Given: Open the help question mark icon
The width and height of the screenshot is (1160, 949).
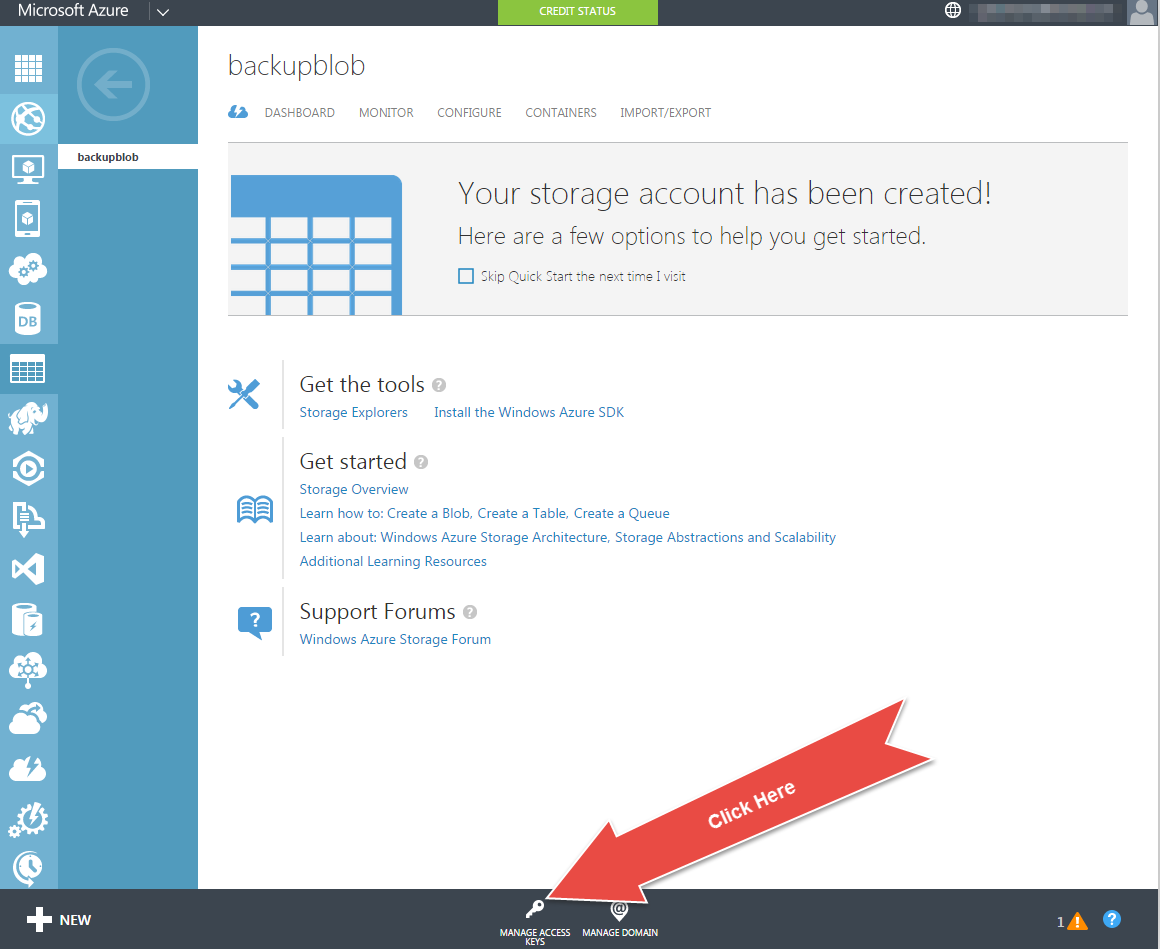Looking at the screenshot, I should 1111,919.
